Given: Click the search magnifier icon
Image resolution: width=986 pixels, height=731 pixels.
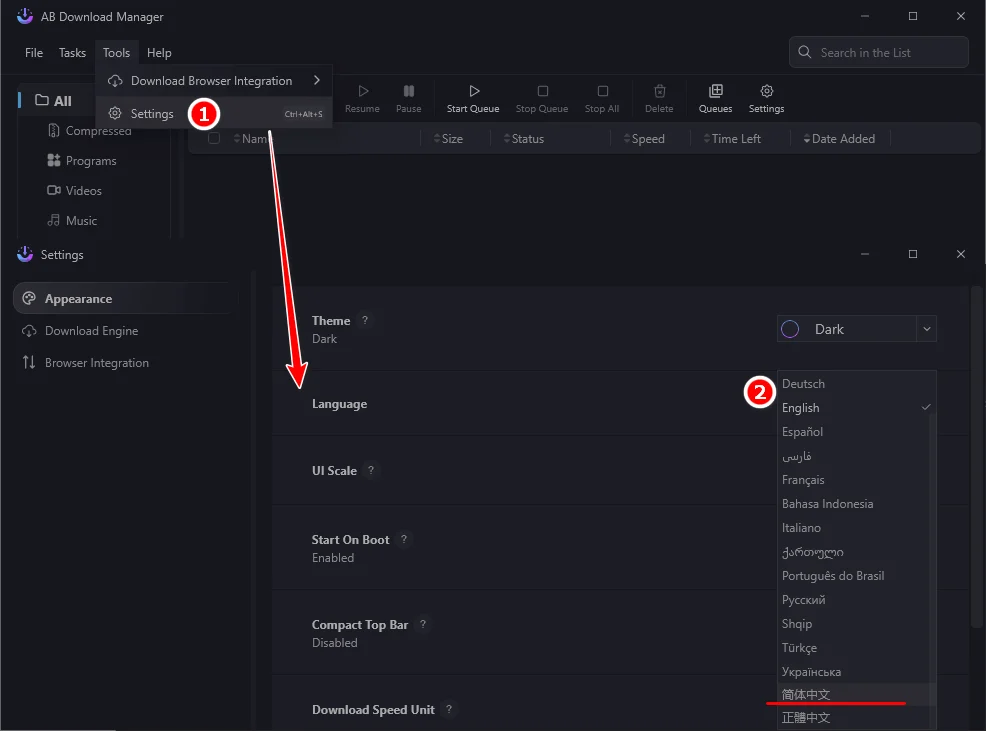Looking at the screenshot, I should pyautogui.click(x=804, y=52).
